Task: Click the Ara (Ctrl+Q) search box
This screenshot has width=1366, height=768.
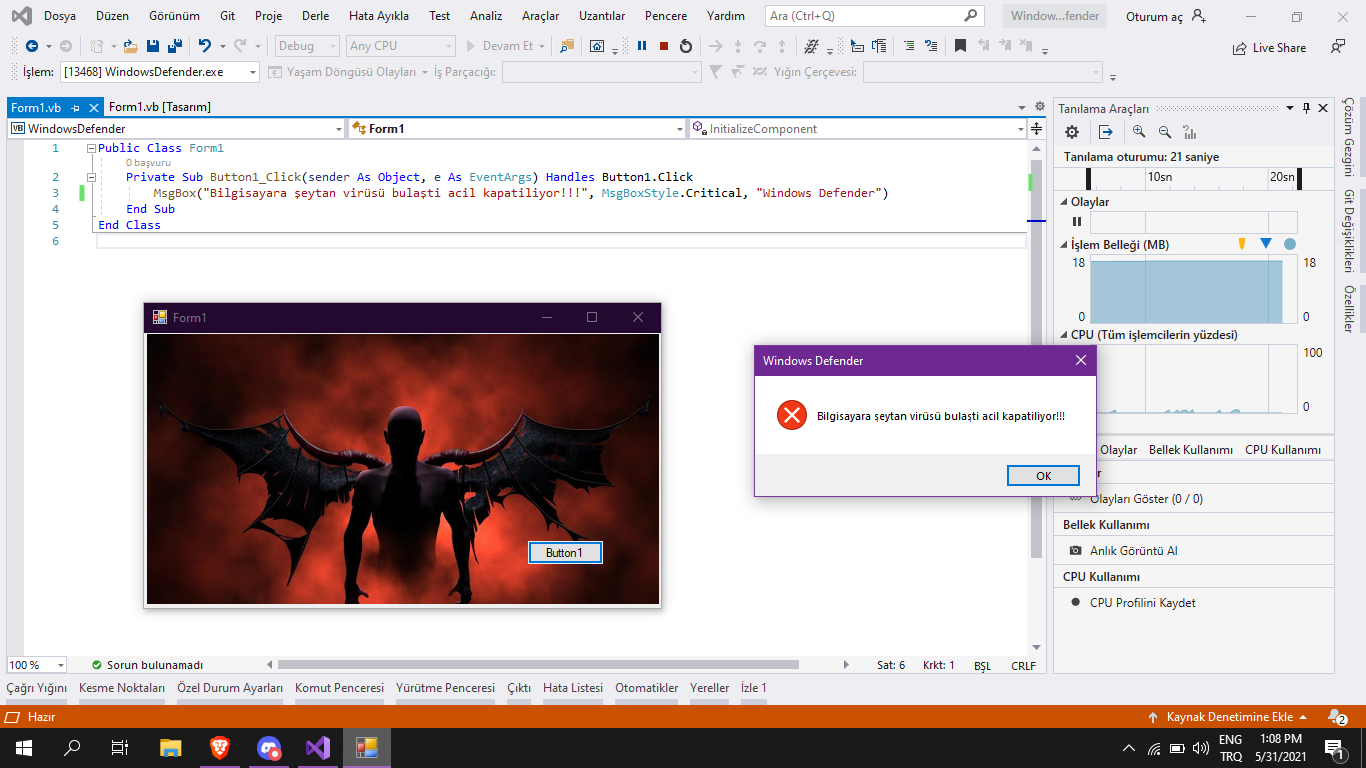Action: coord(874,16)
